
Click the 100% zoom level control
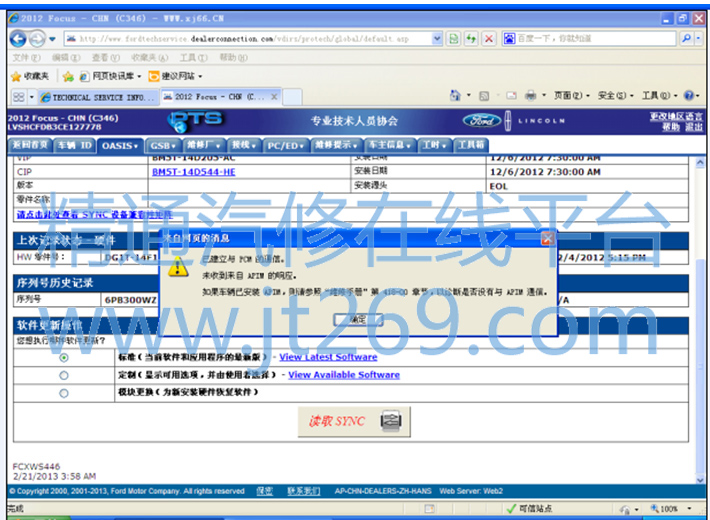tap(672, 509)
